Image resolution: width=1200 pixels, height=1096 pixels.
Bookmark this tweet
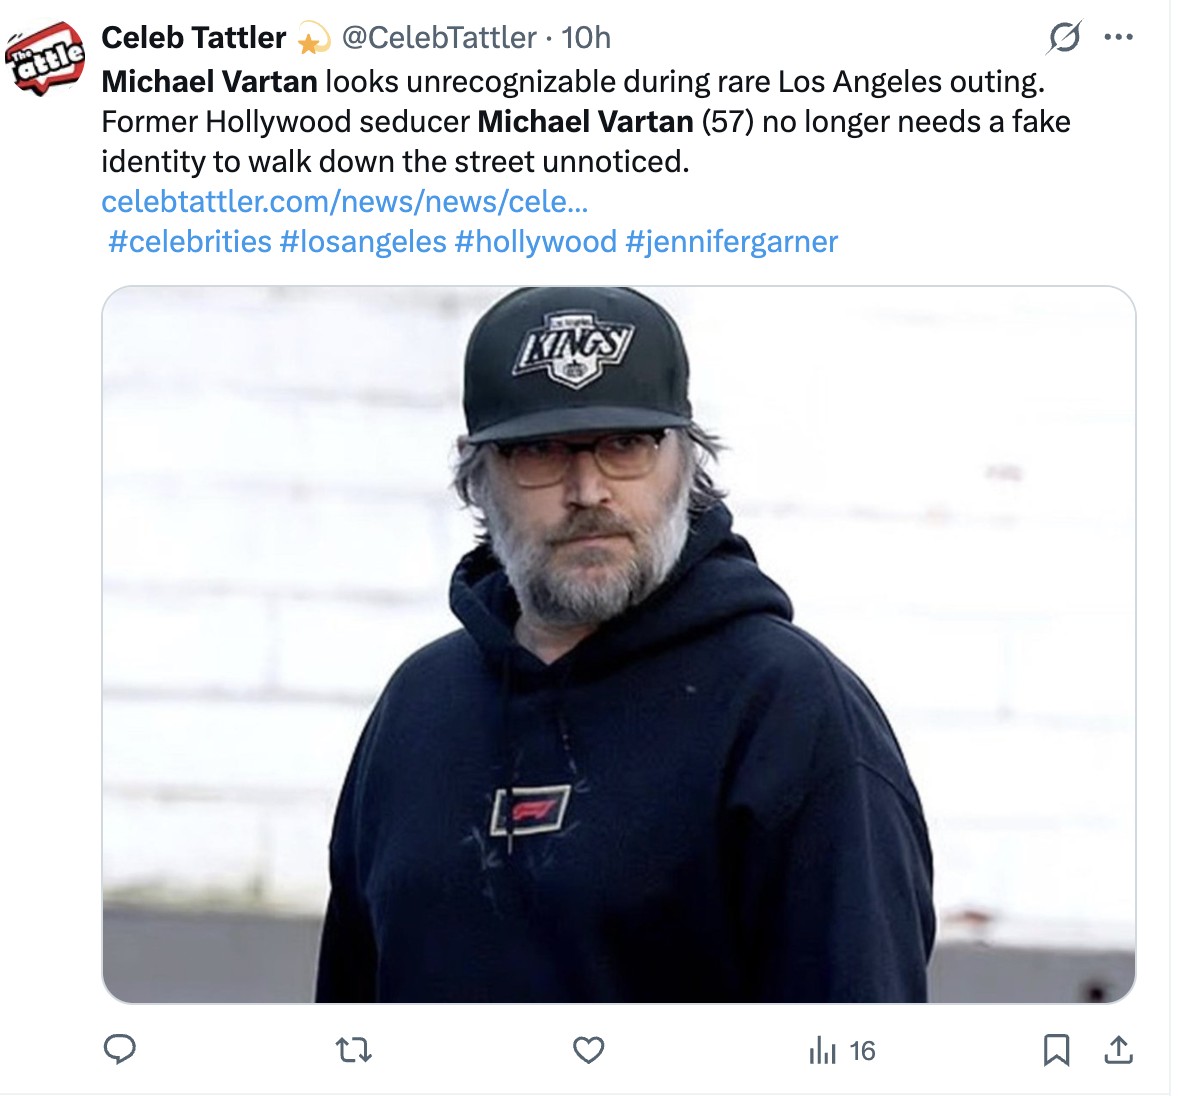[1056, 1050]
